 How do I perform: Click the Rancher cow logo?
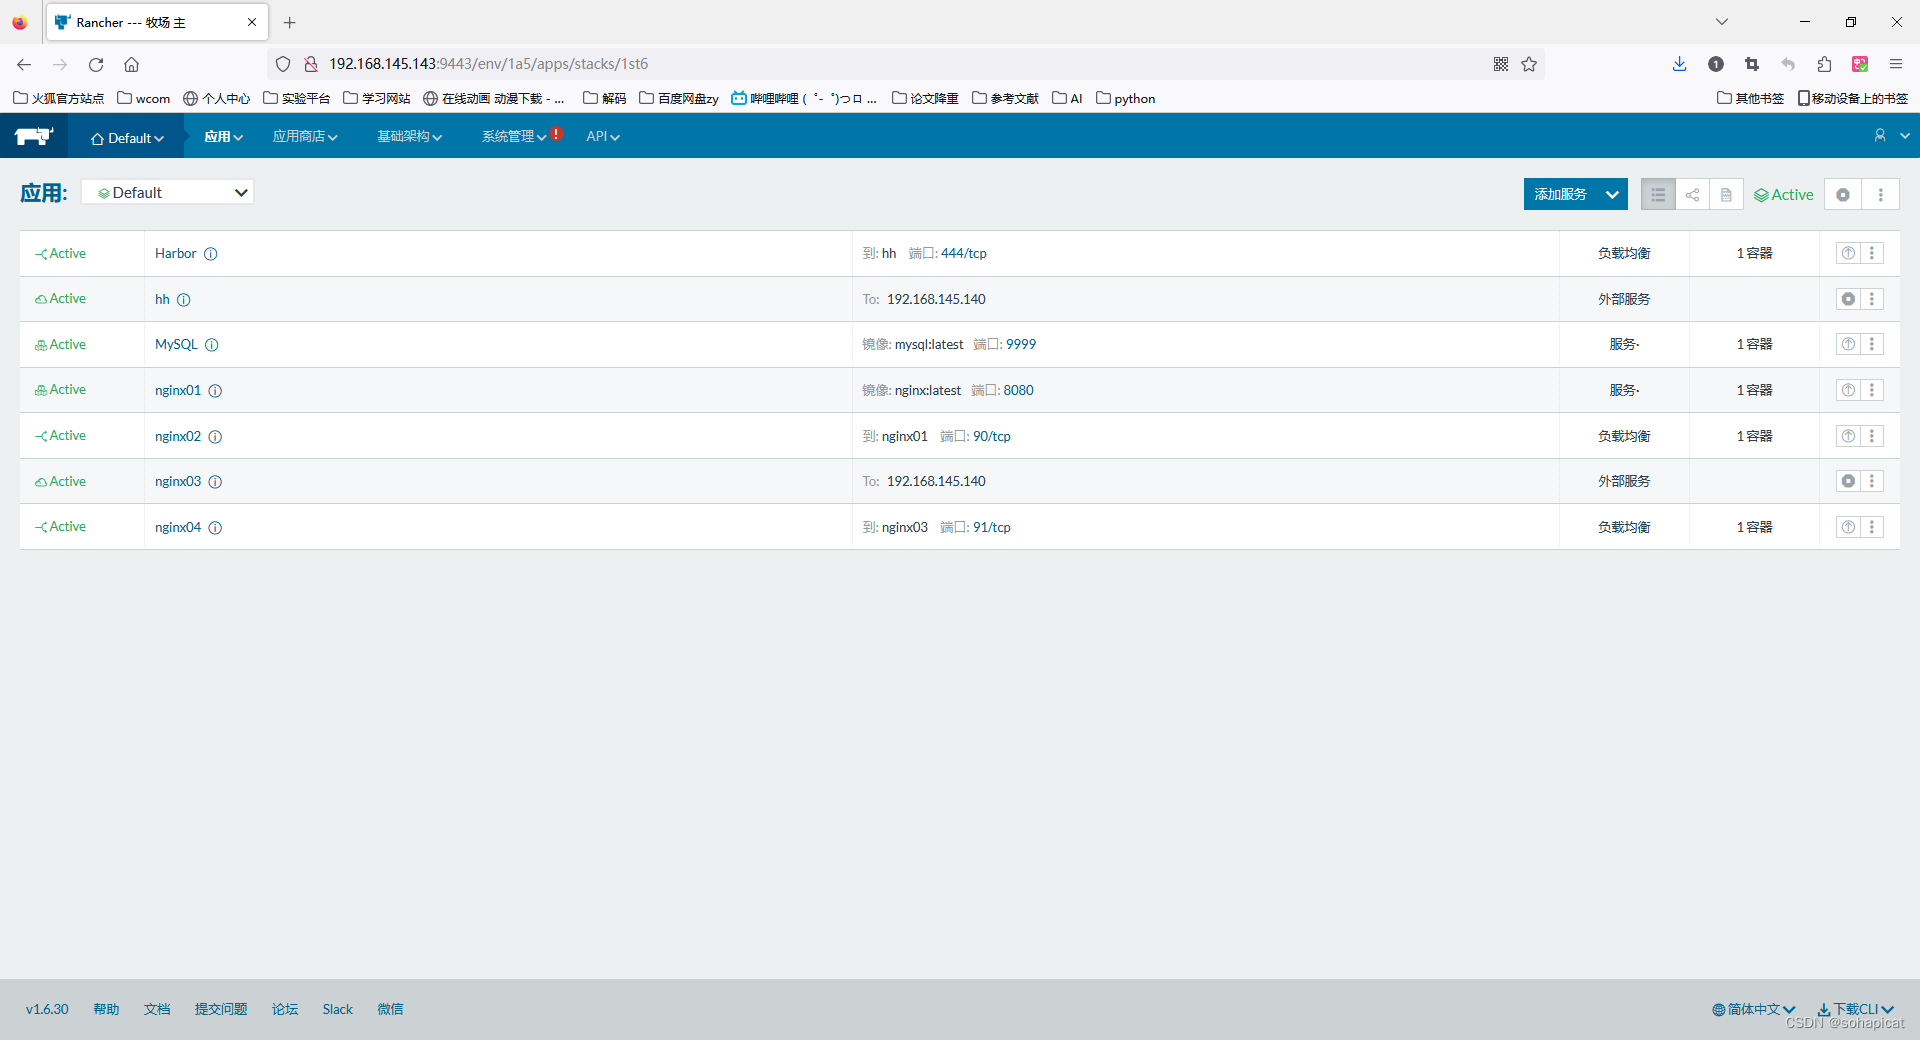pos(34,136)
